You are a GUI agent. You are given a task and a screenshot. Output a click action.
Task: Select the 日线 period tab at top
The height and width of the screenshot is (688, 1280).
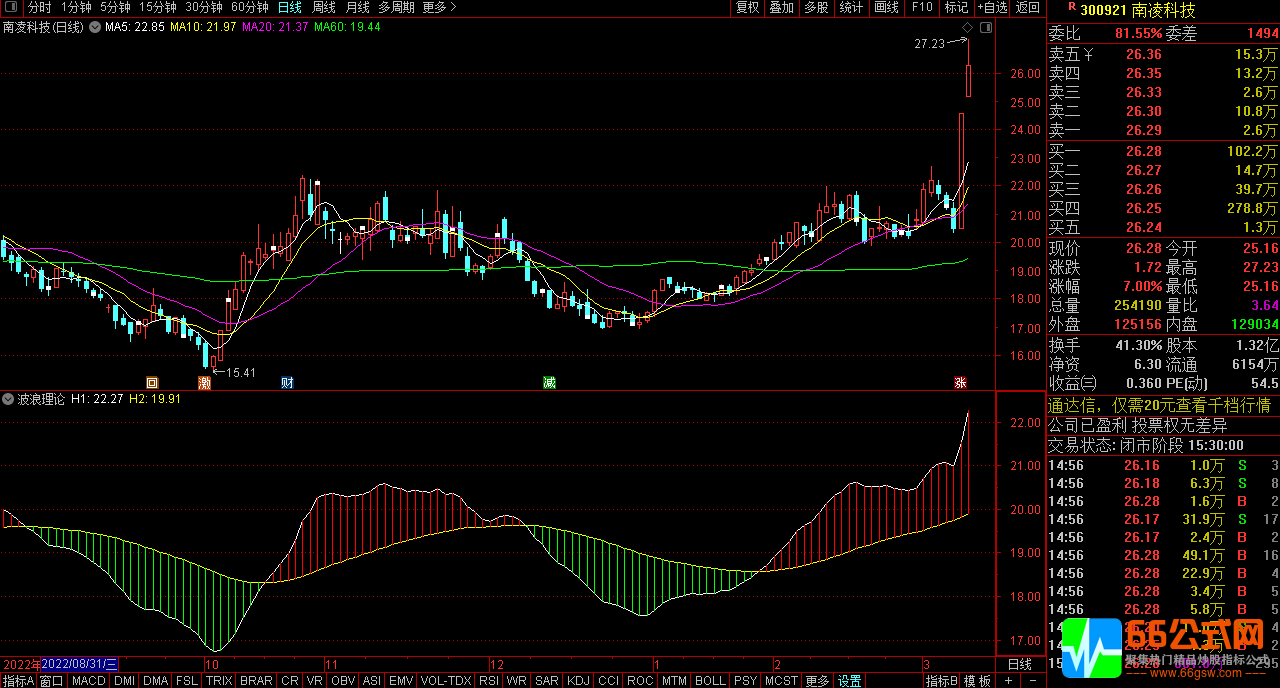(290, 7)
